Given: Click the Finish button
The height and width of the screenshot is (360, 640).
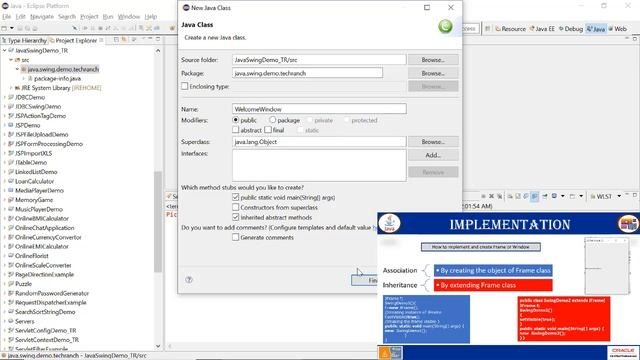Looking at the screenshot, I should click(x=364, y=280).
